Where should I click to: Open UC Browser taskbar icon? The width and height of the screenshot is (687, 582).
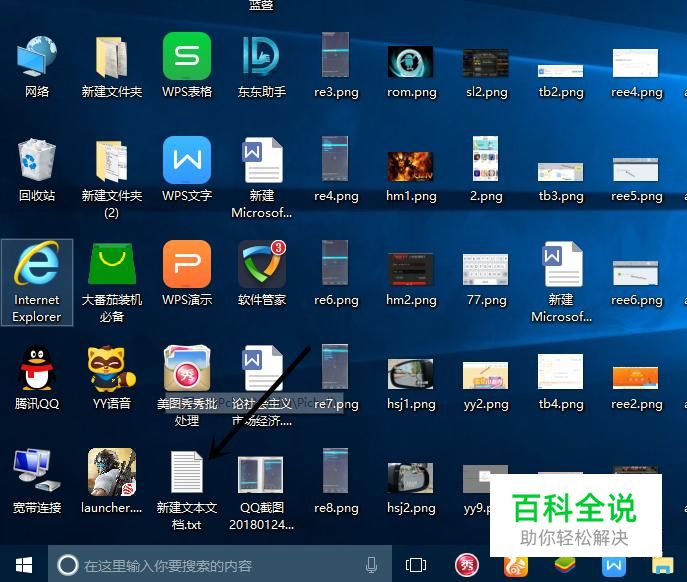click(x=516, y=568)
